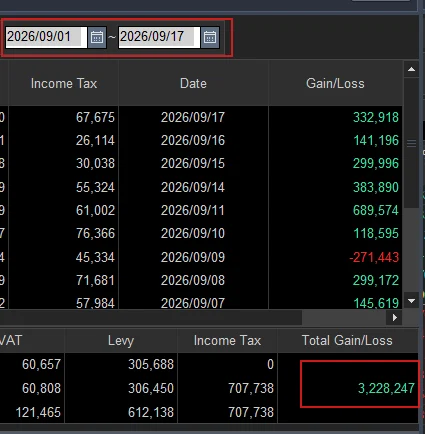Click the Total Gain/Loss summary header

point(347,341)
